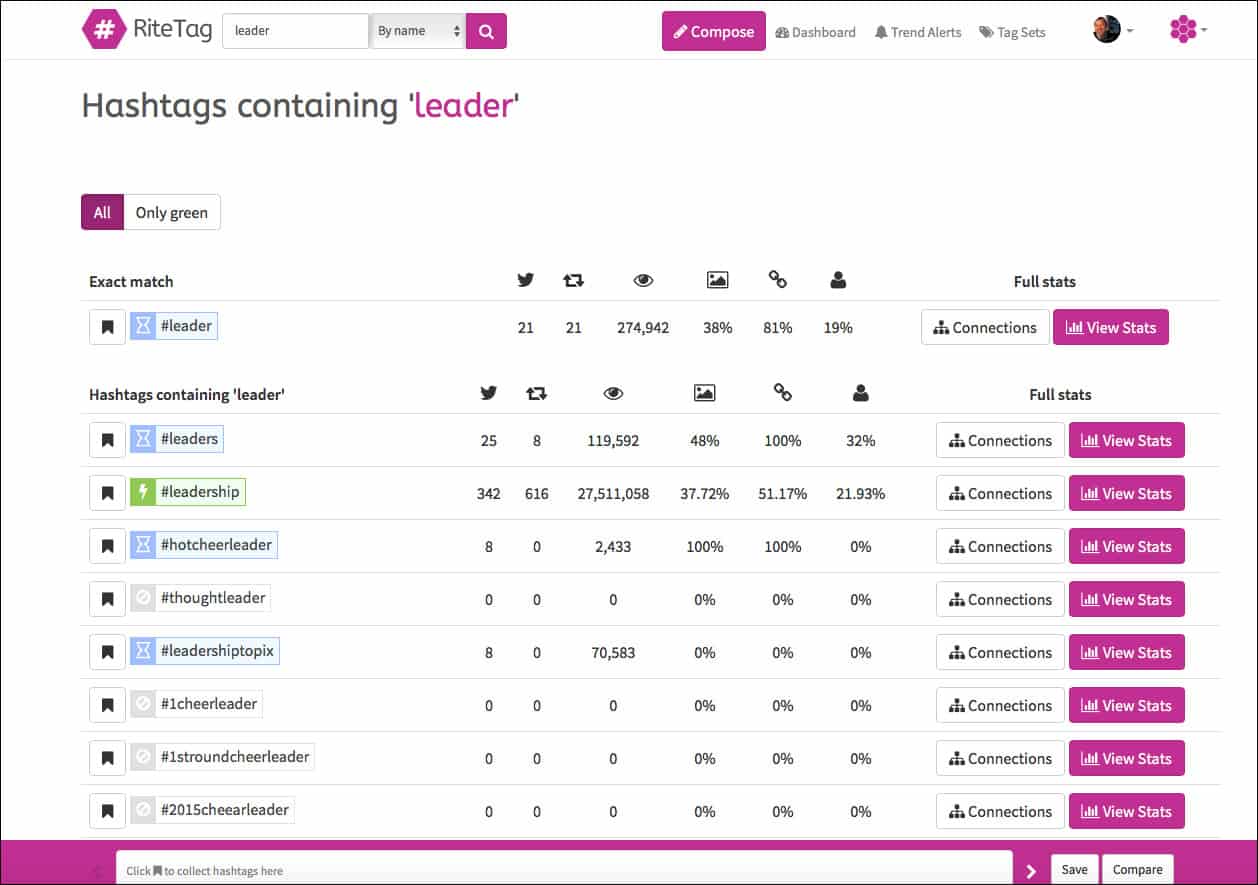Open Connections for #leadership
Viewport: 1258px width, 885px height.
pos(1000,493)
